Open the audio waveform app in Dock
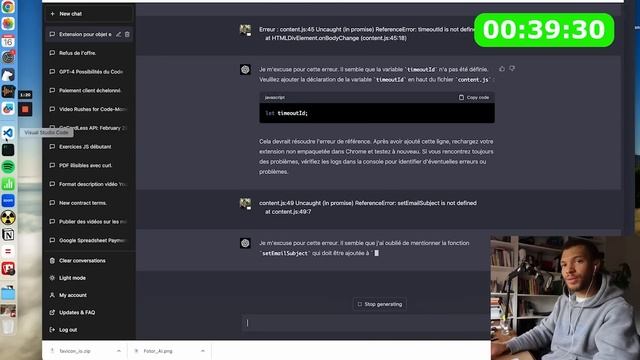This screenshot has width=640, height=360. (8, 91)
